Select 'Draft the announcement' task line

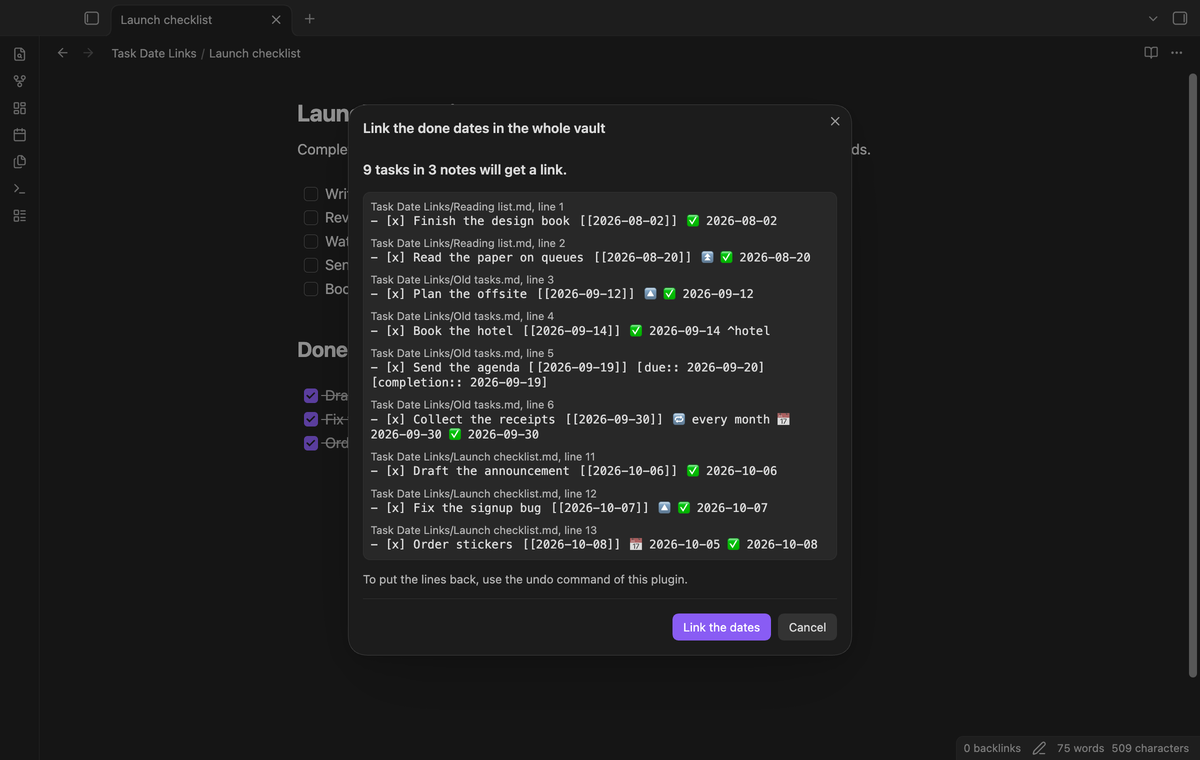point(574,471)
